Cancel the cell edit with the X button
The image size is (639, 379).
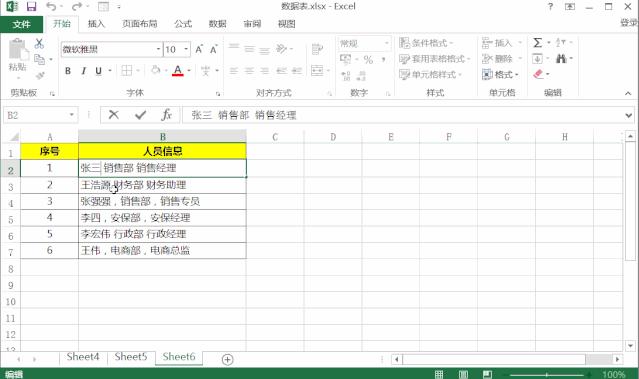114,115
